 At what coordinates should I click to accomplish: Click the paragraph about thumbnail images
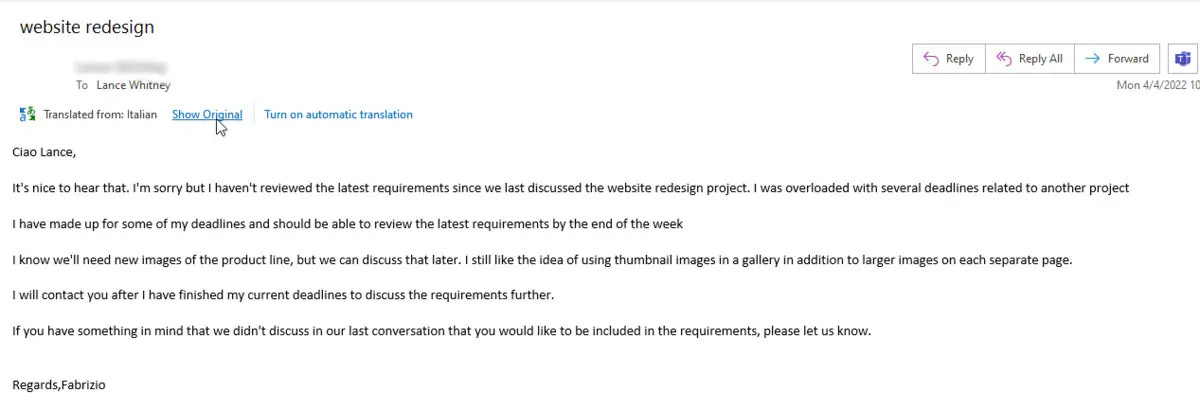pos(541,260)
